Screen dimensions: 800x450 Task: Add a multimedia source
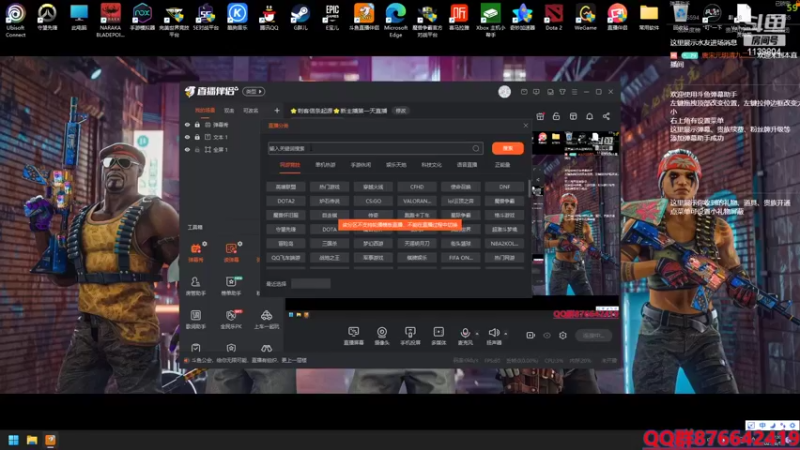438,336
